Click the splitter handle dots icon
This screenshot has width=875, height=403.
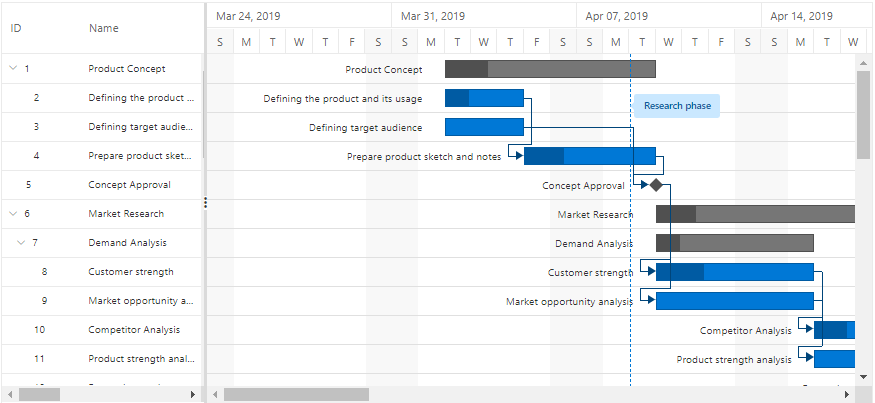pos(205,202)
